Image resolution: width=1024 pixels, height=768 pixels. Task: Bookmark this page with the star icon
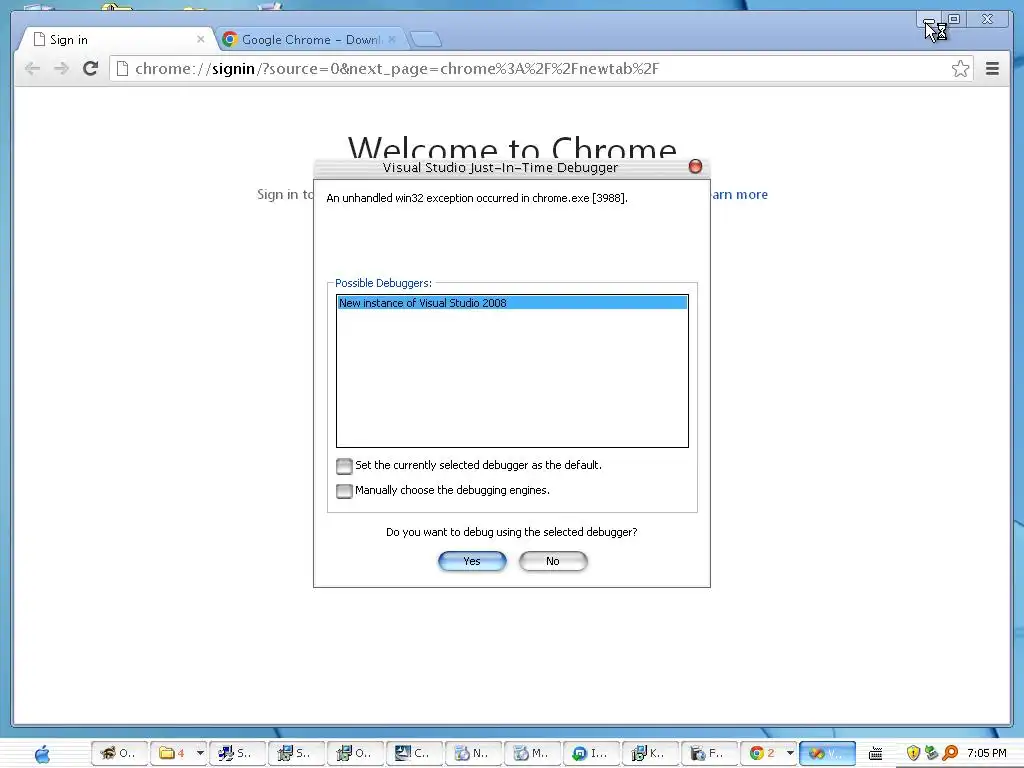coord(960,69)
